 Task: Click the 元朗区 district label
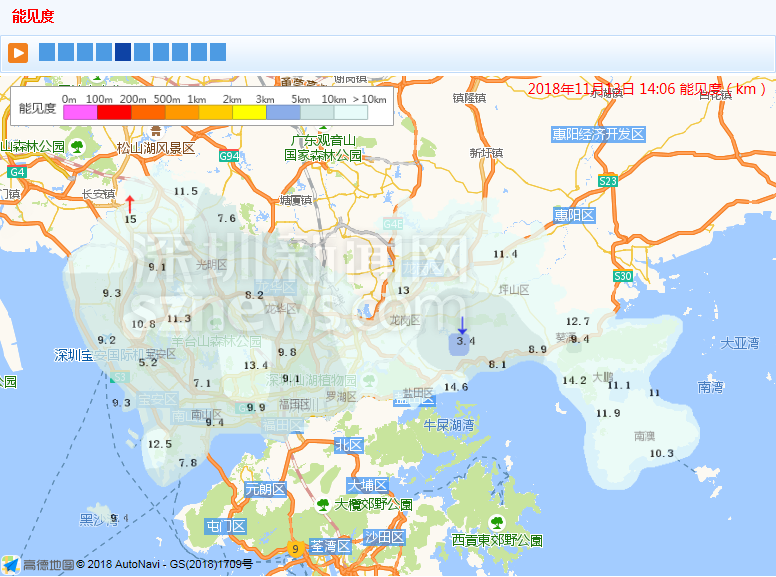[x=265, y=489]
